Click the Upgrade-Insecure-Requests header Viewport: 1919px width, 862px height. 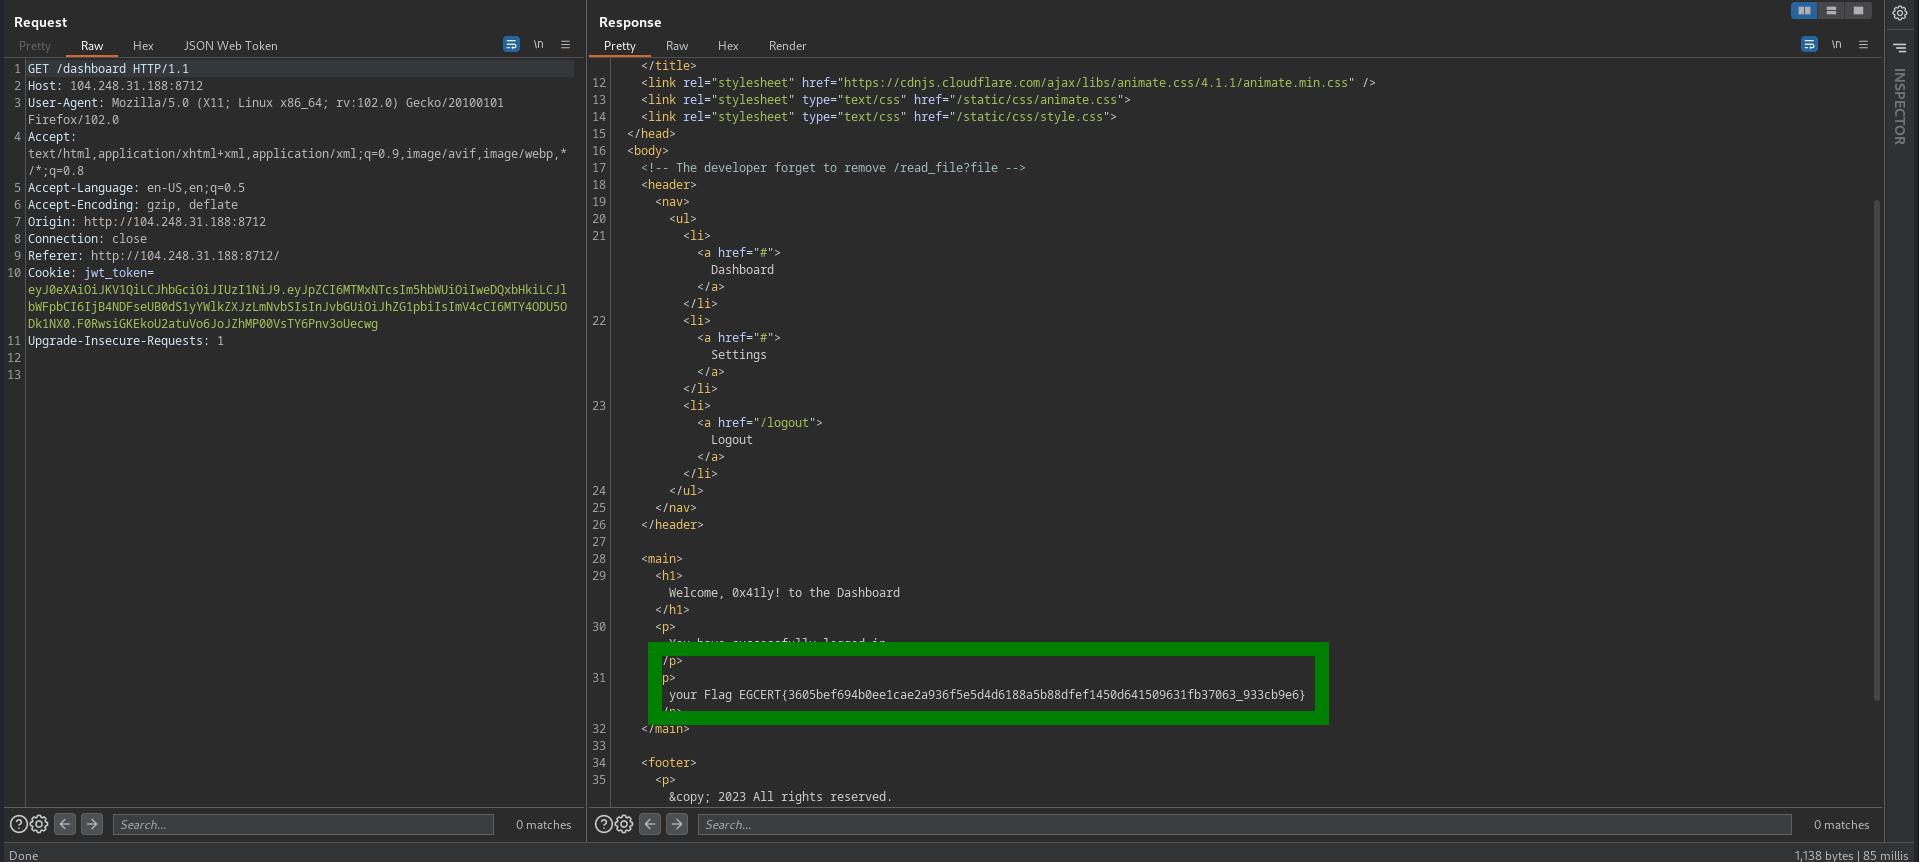click(x=126, y=341)
